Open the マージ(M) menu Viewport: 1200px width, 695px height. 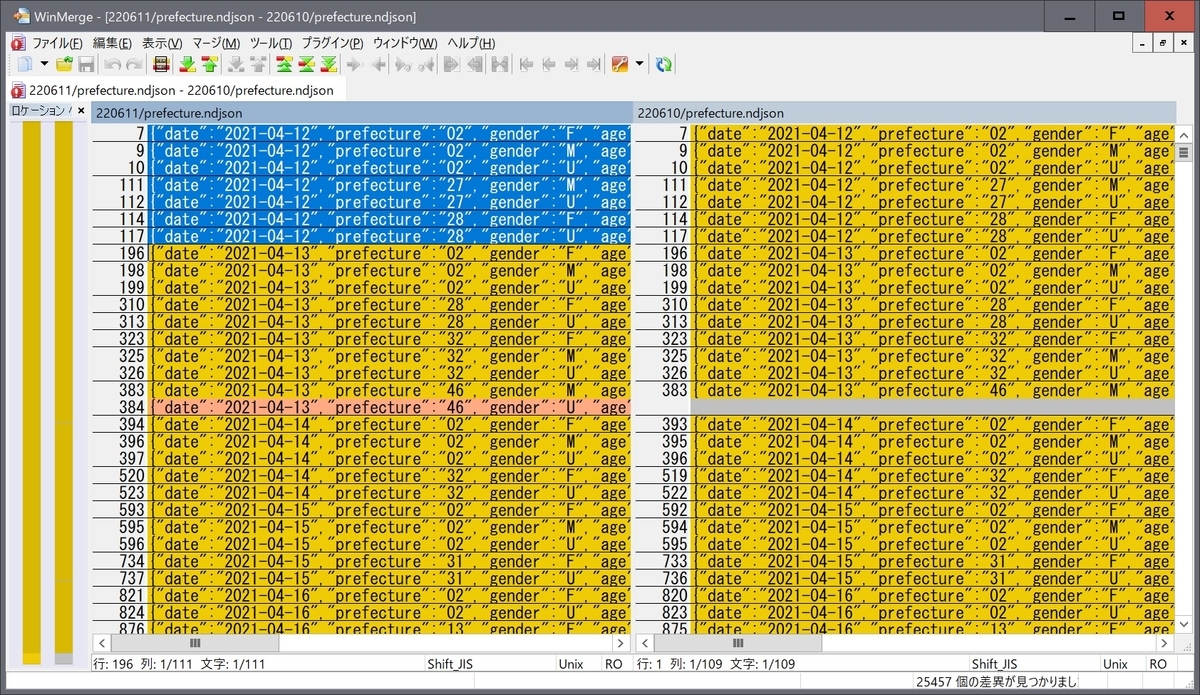coord(216,43)
